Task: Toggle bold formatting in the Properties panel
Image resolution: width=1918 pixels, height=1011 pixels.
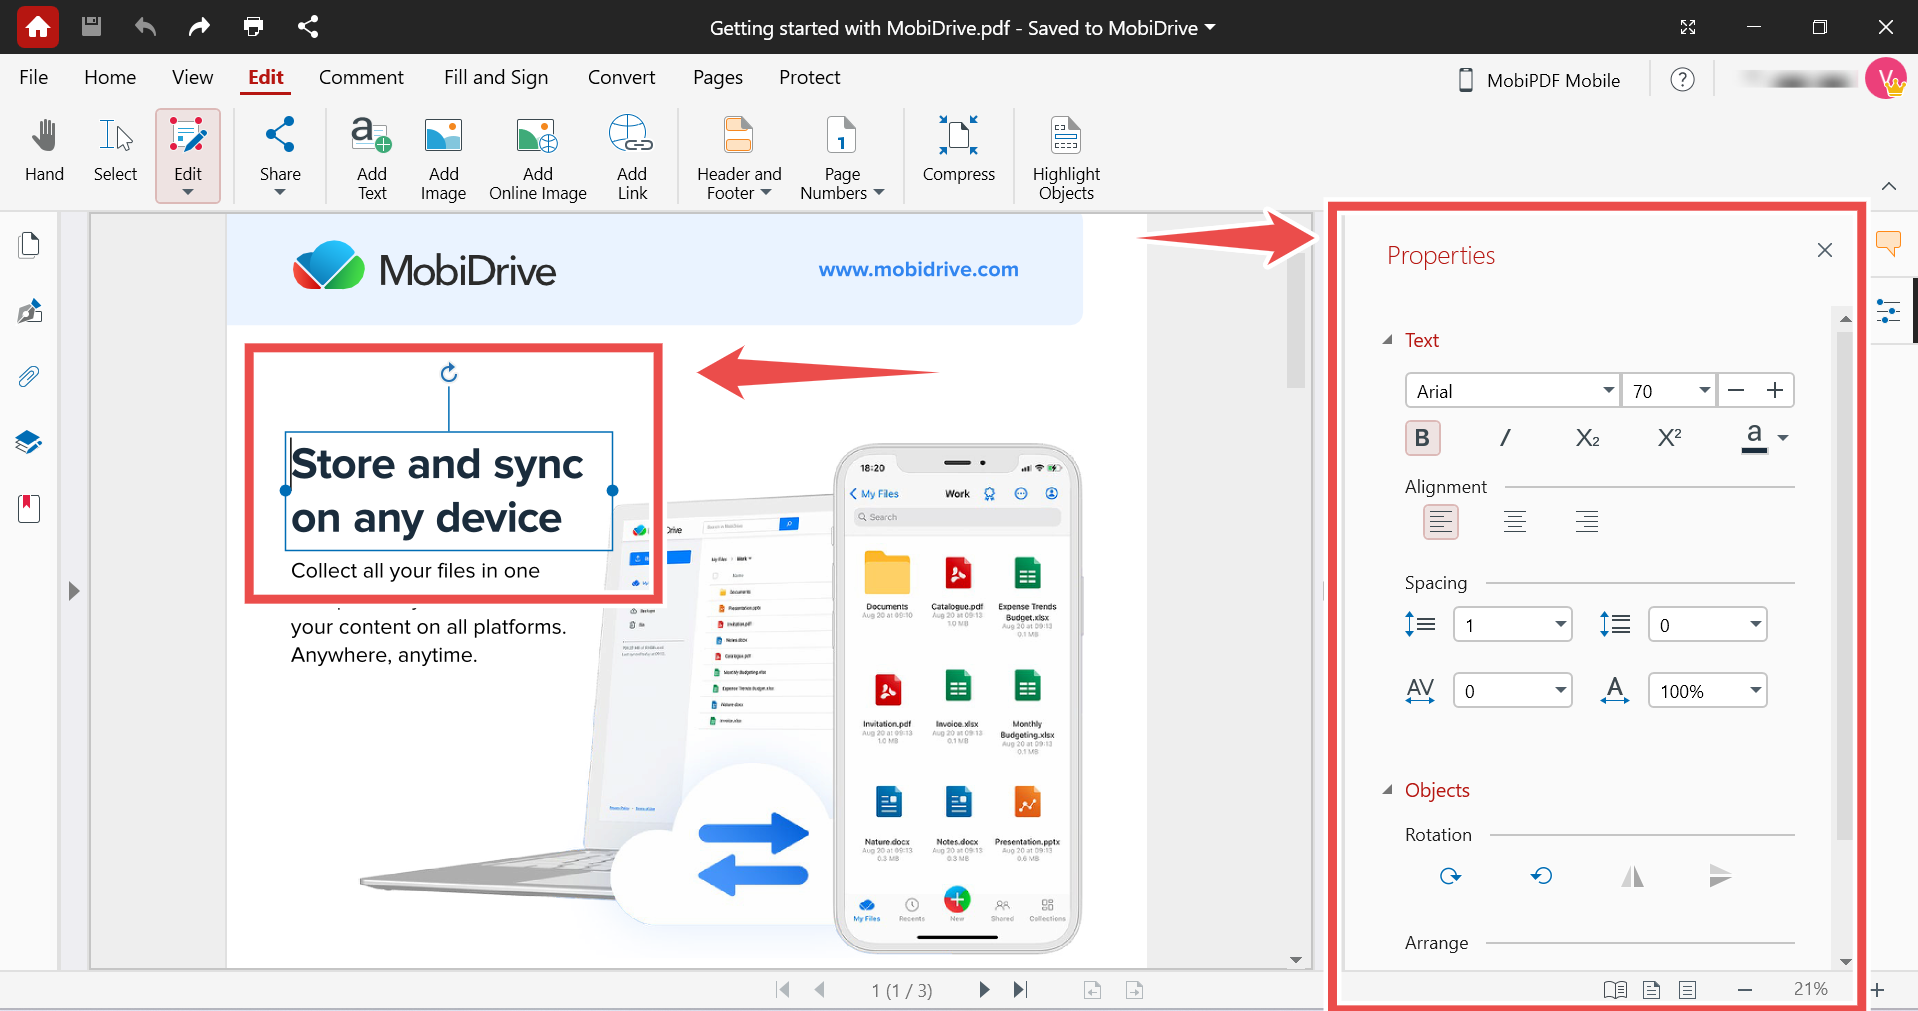Action: (1422, 437)
